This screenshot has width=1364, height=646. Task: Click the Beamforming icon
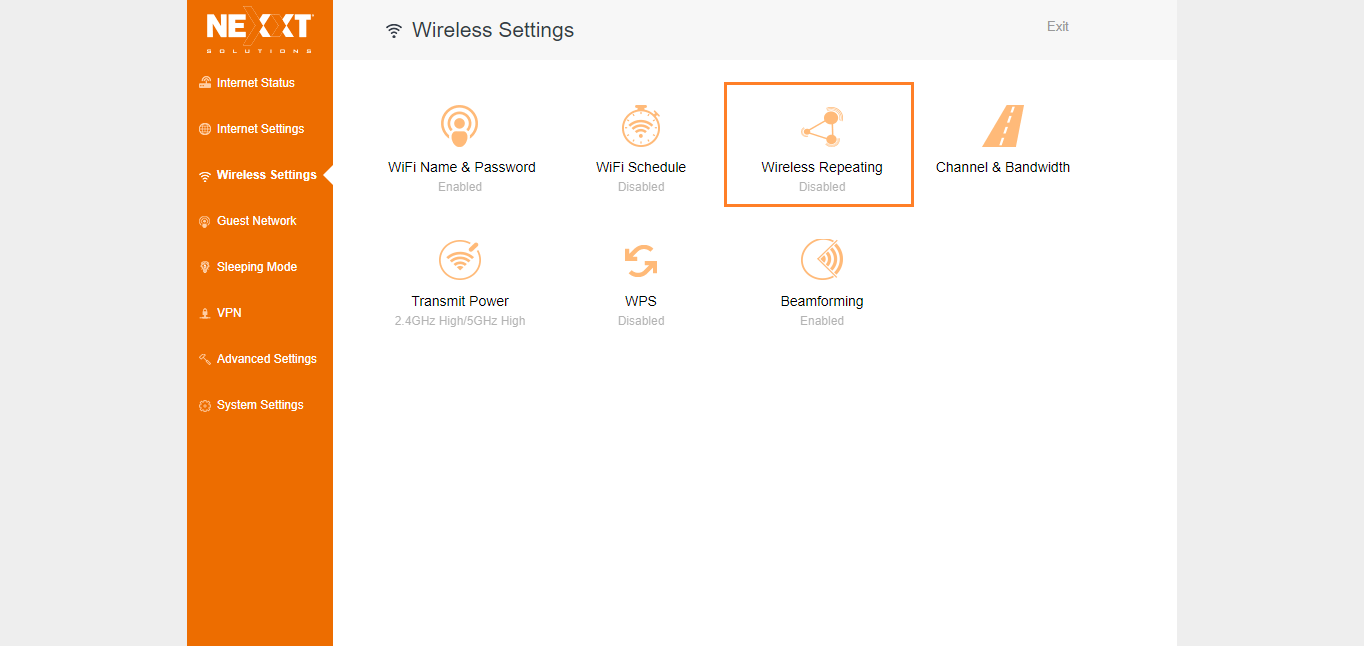pyautogui.click(x=822, y=260)
